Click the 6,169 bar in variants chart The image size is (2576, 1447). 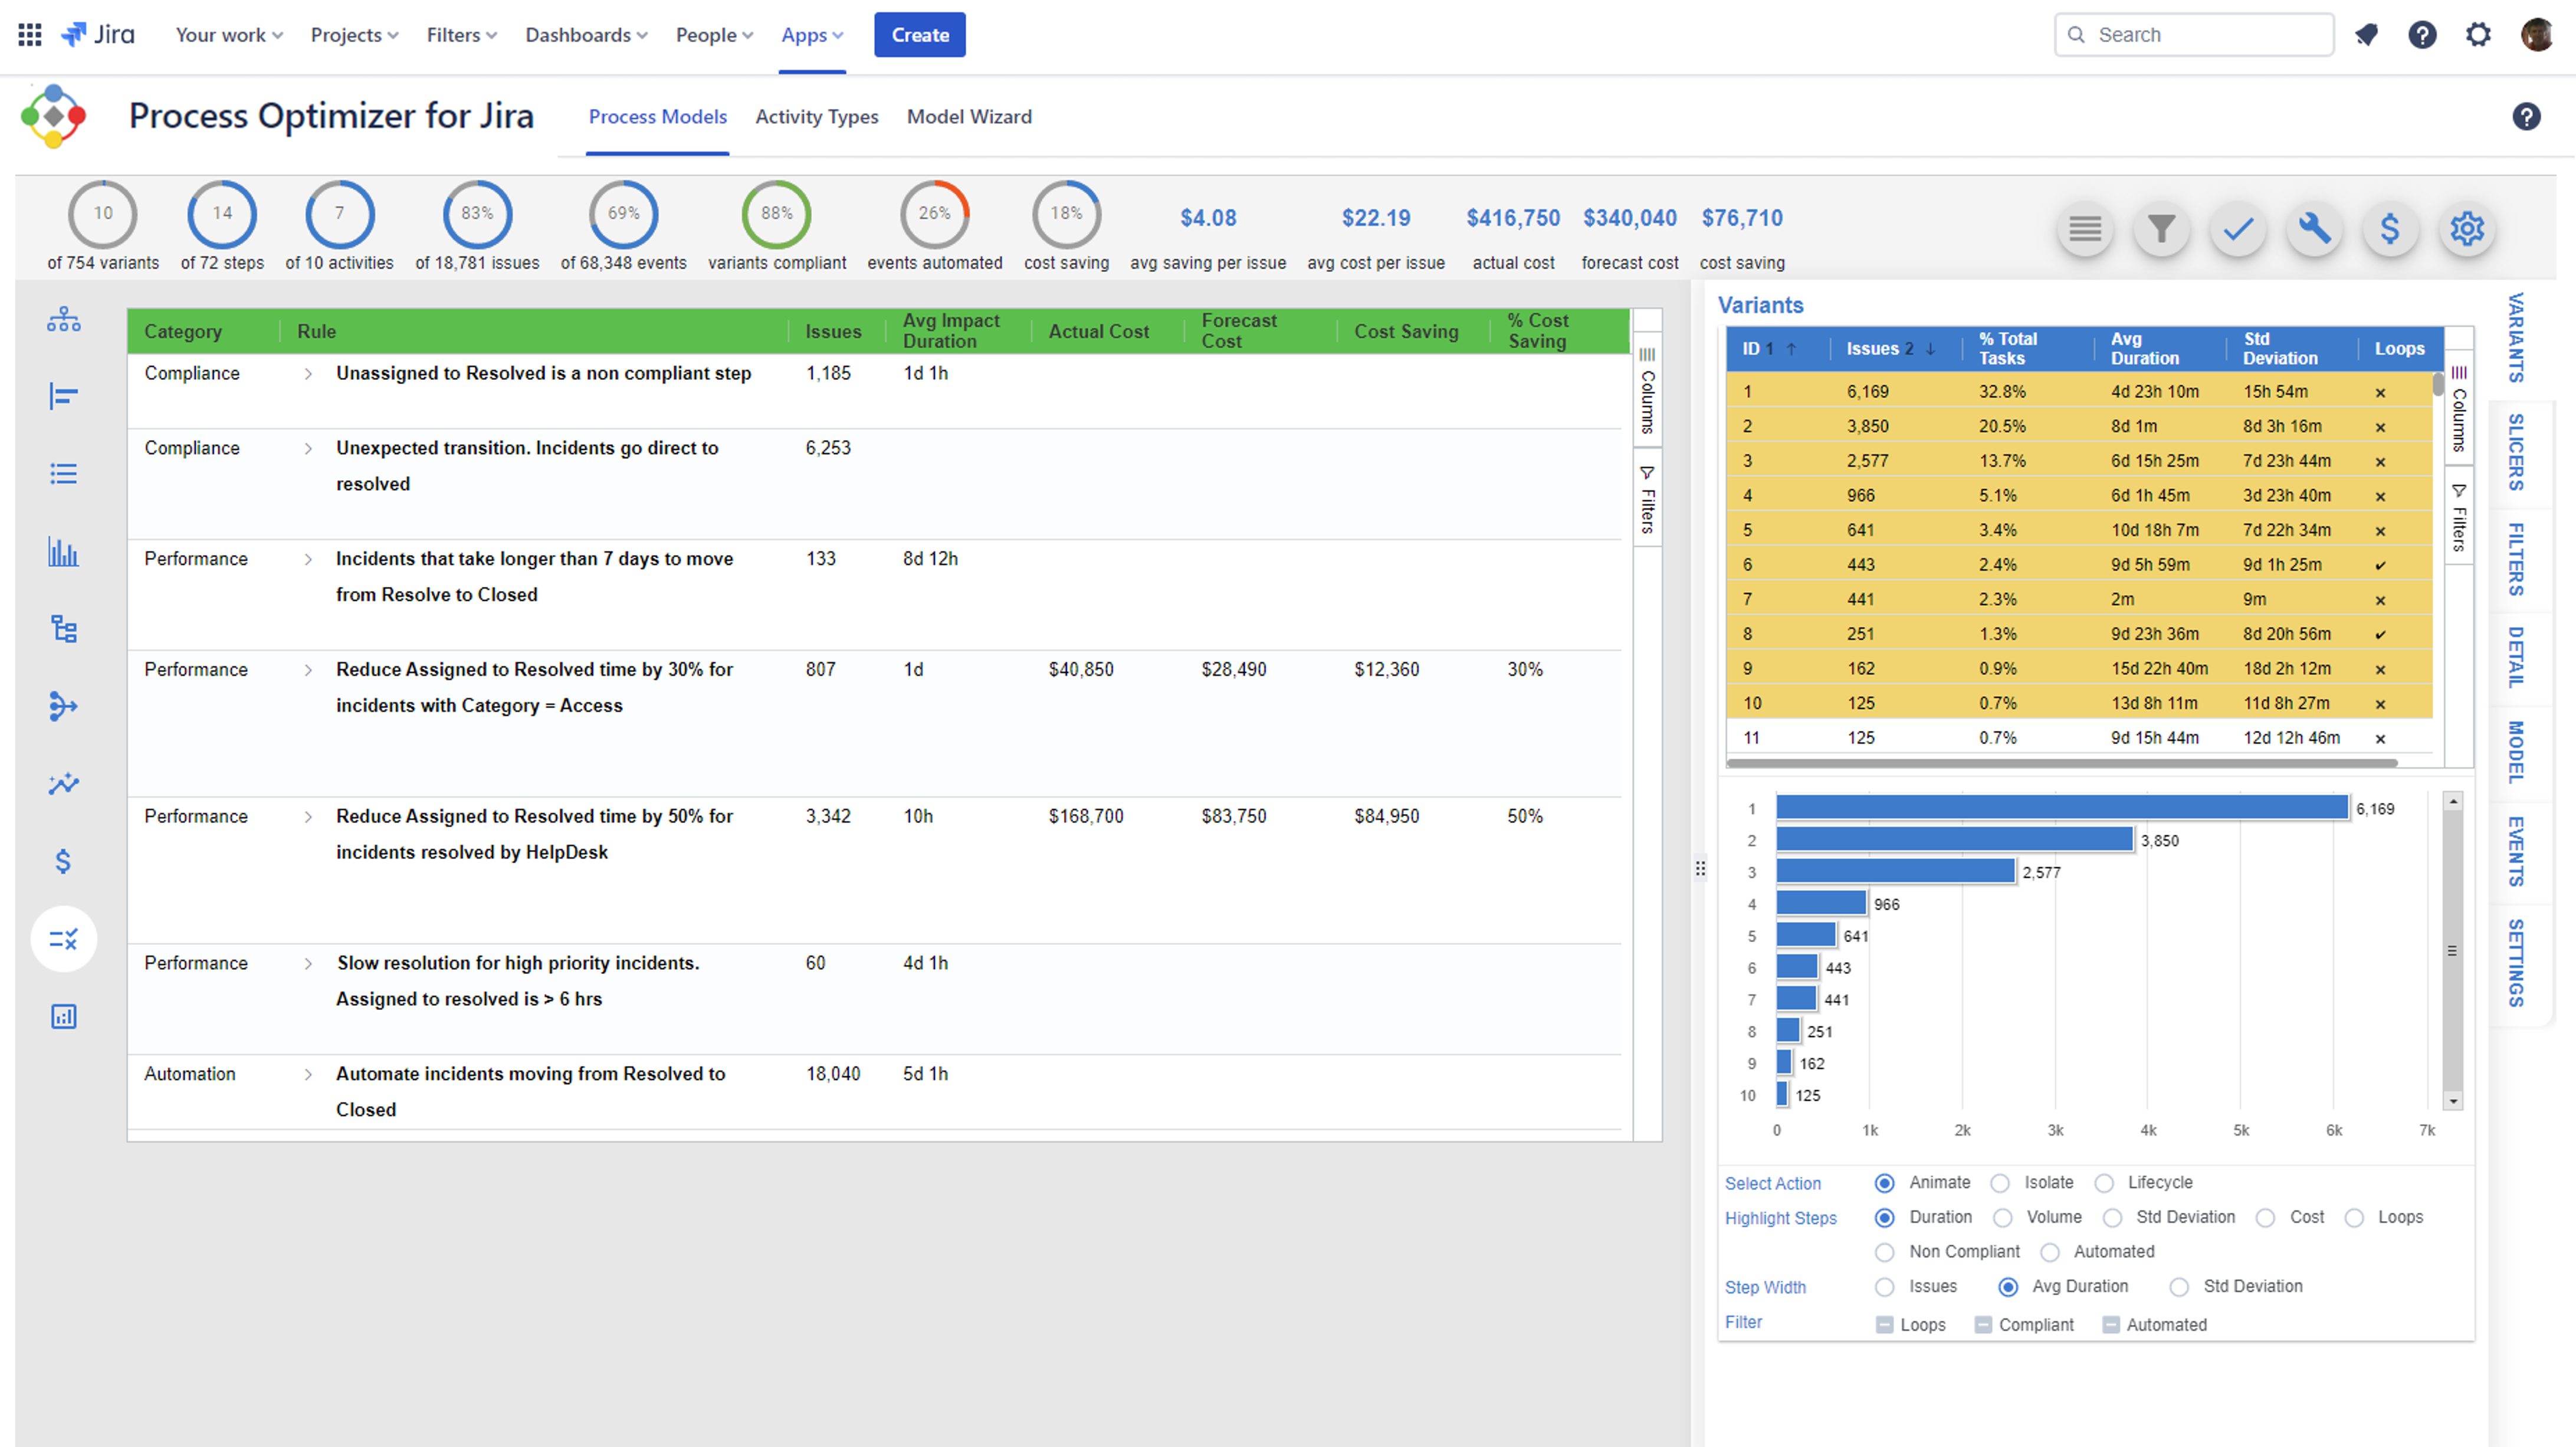tap(2062, 807)
